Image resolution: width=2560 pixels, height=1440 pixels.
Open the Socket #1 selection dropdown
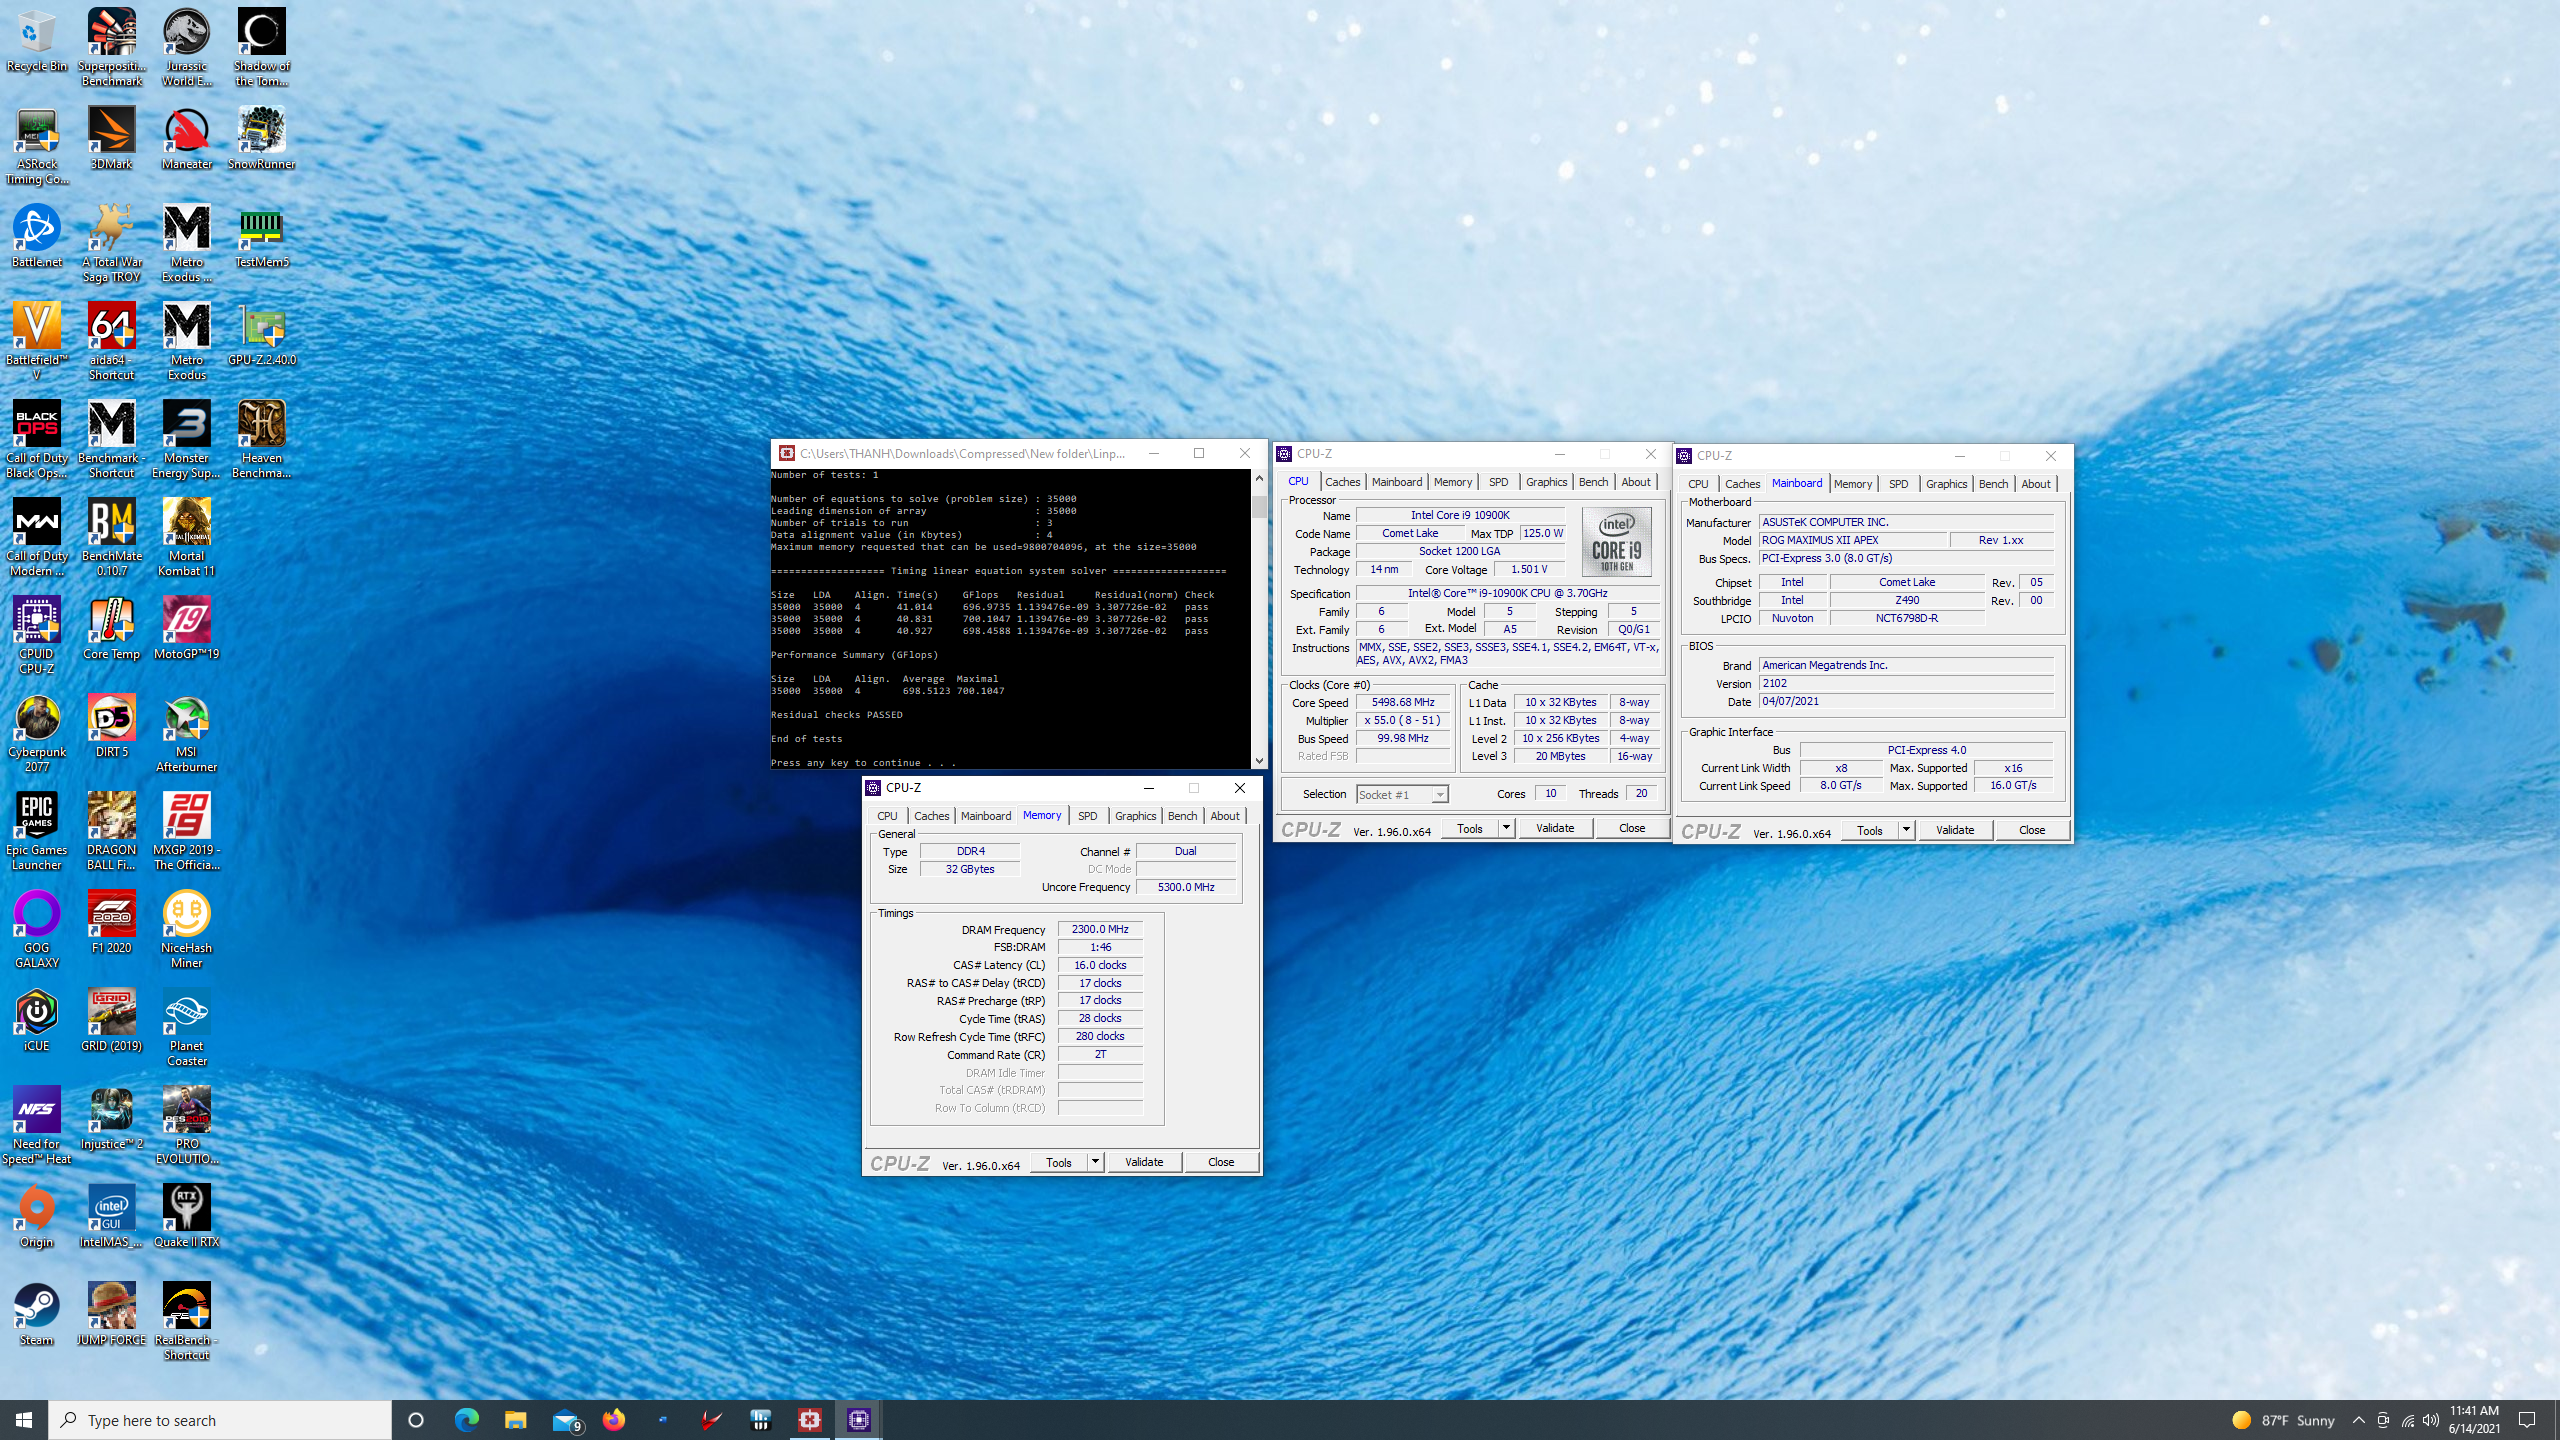(x=1401, y=794)
